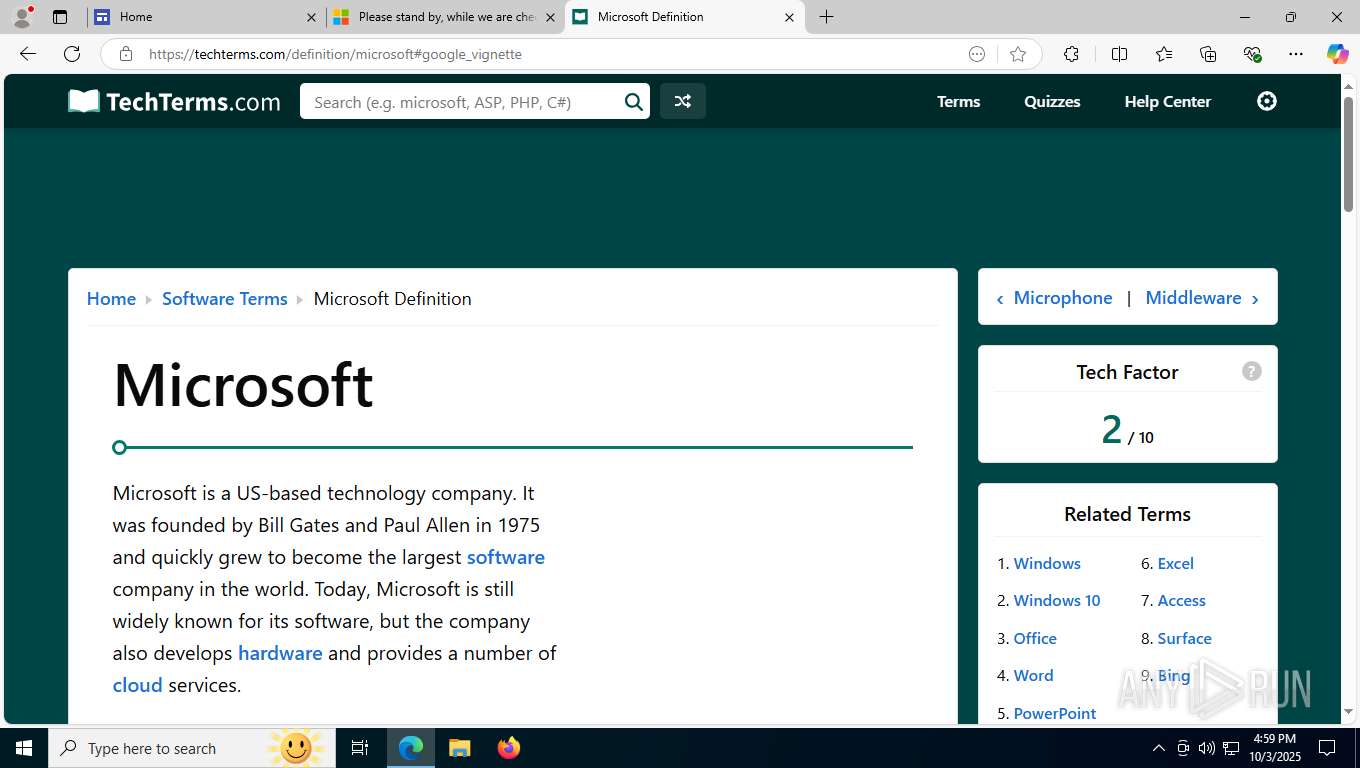Open related term PowerPoint
The height and width of the screenshot is (768, 1360).
[x=1055, y=713]
